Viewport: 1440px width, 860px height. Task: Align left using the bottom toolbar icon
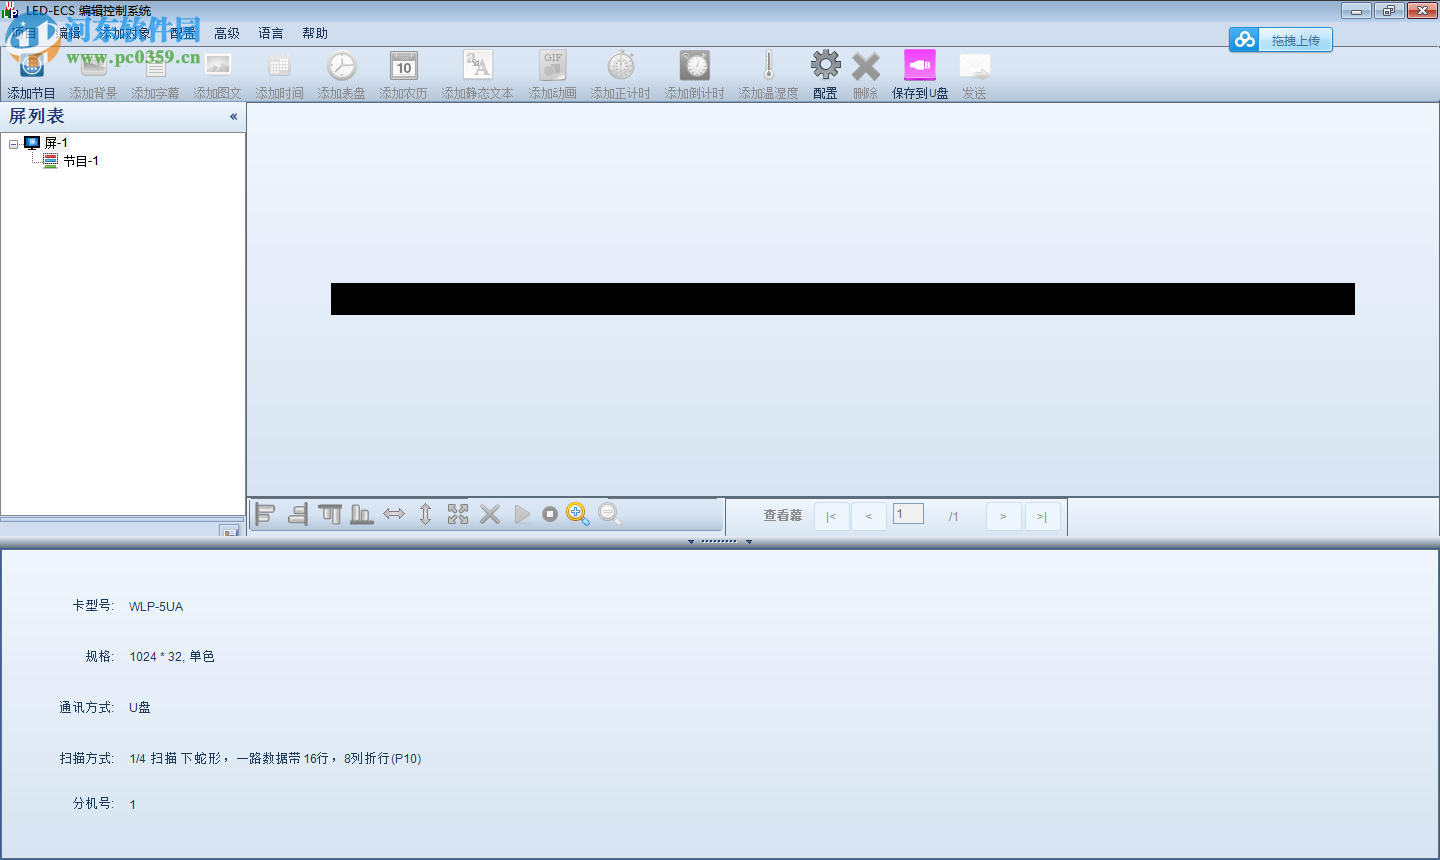[266, 514]
